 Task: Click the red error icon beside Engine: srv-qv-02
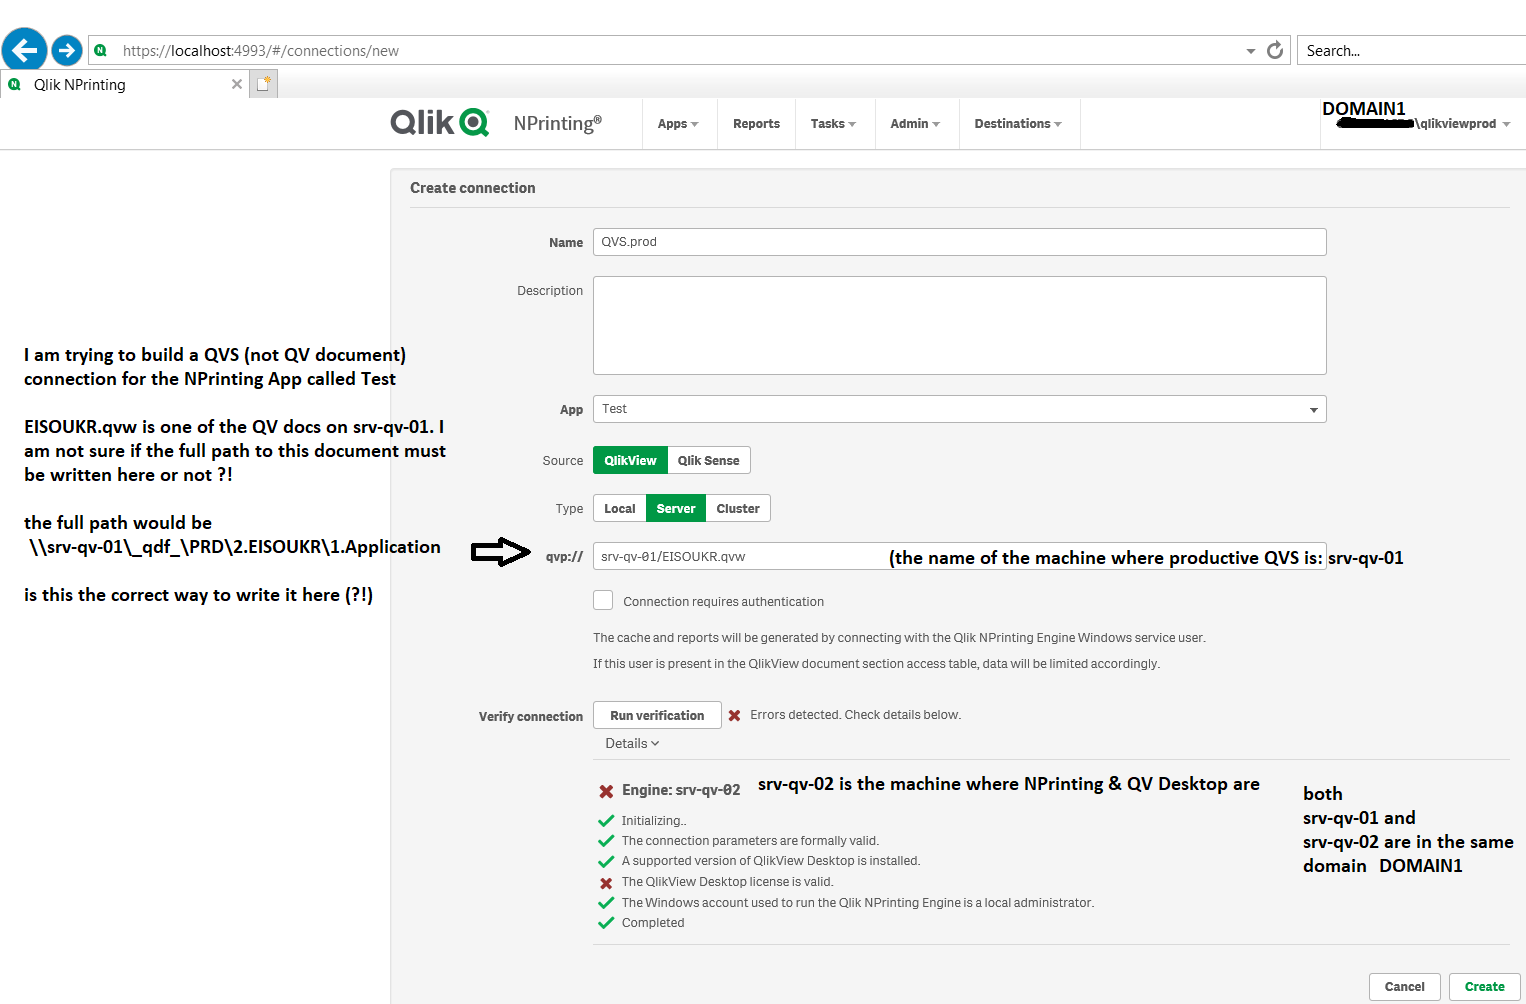coord(606,790)
